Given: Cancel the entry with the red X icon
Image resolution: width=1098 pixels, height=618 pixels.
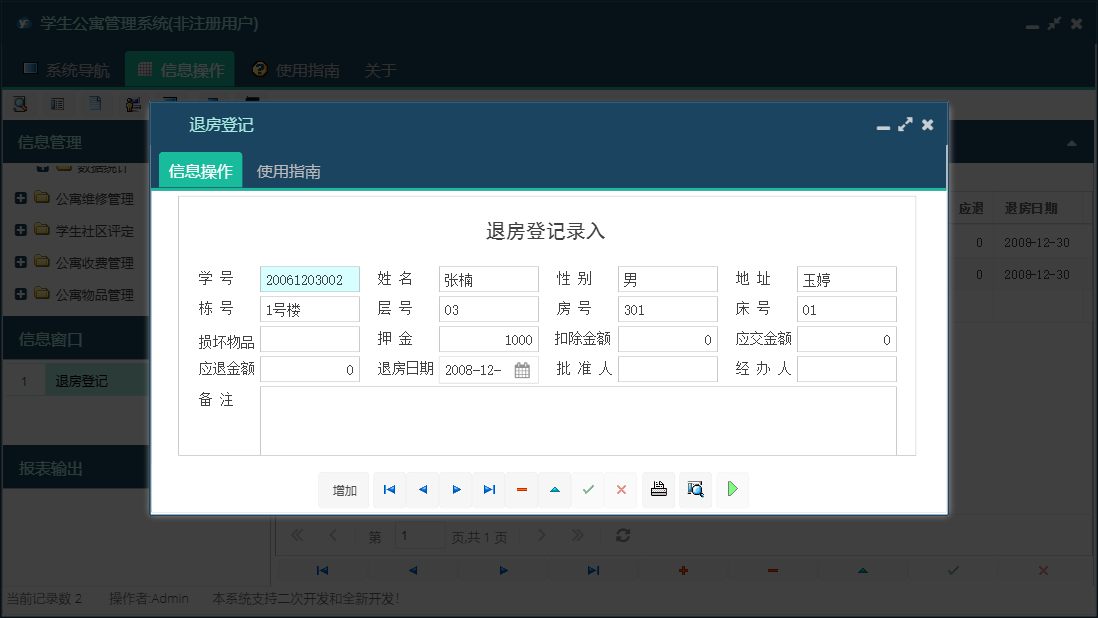Looking at the screenshot, I should pos(621,490).
